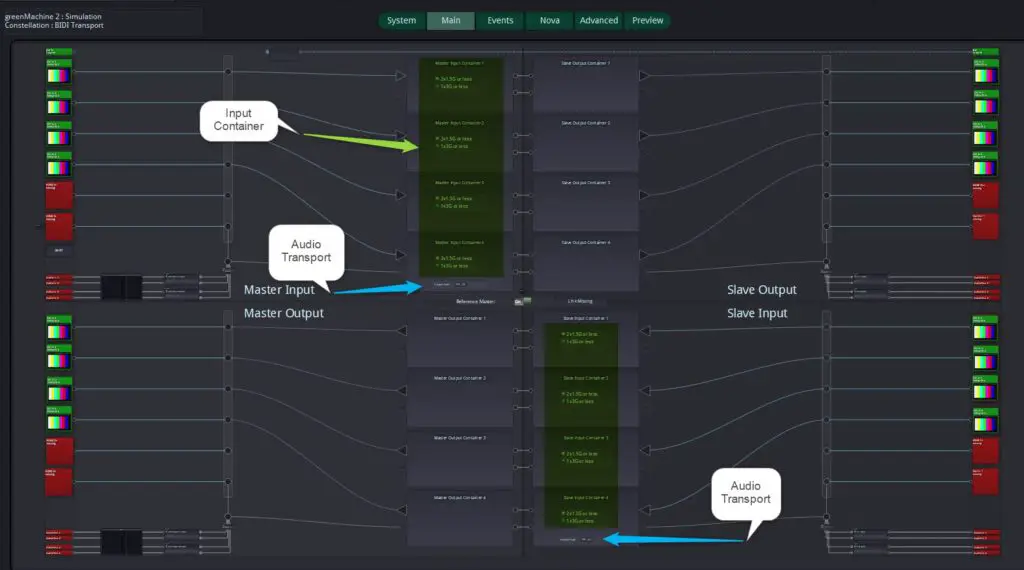The height and width of the screenshot is (570, 1024).
Task: Click the arrow feeding Slave Input Container 3
Action: [645, 450]
